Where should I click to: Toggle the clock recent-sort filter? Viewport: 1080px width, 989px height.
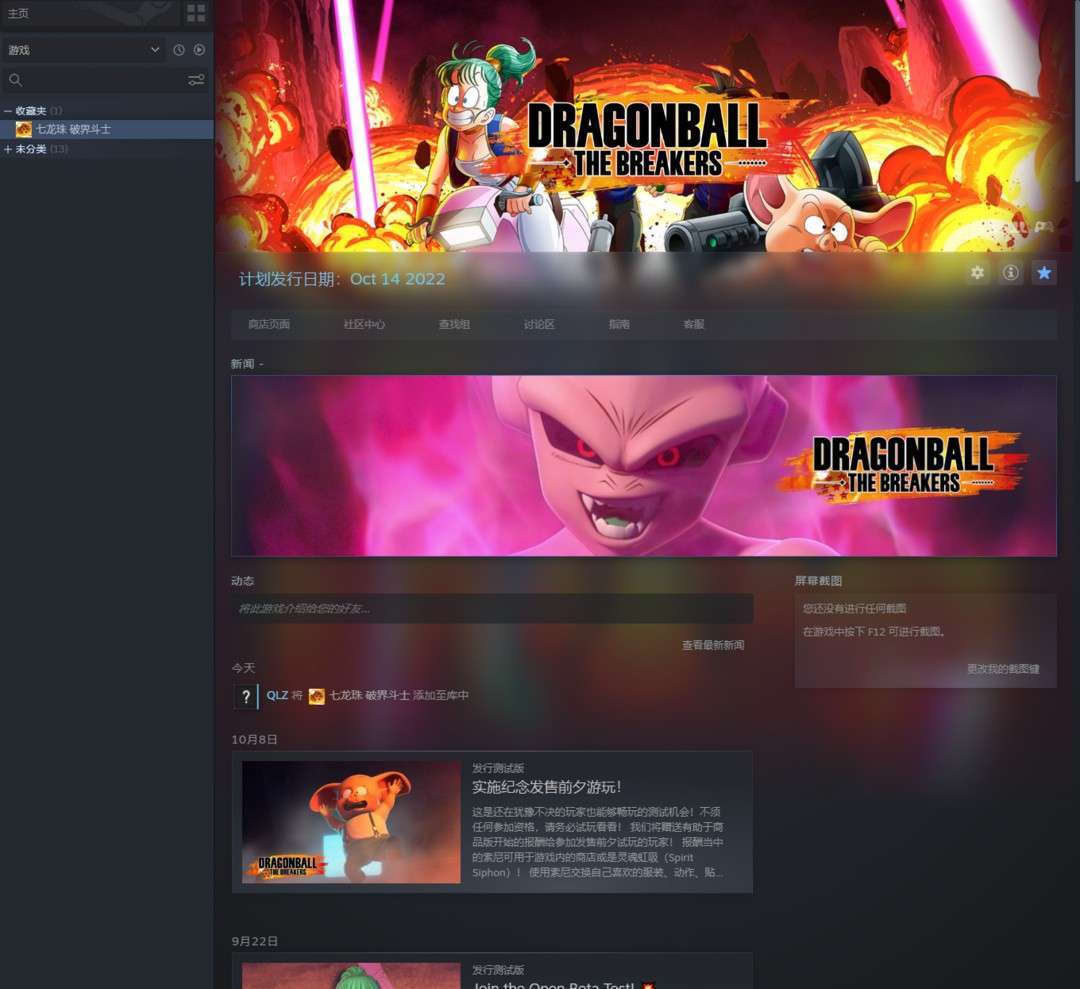pos(179,50)
